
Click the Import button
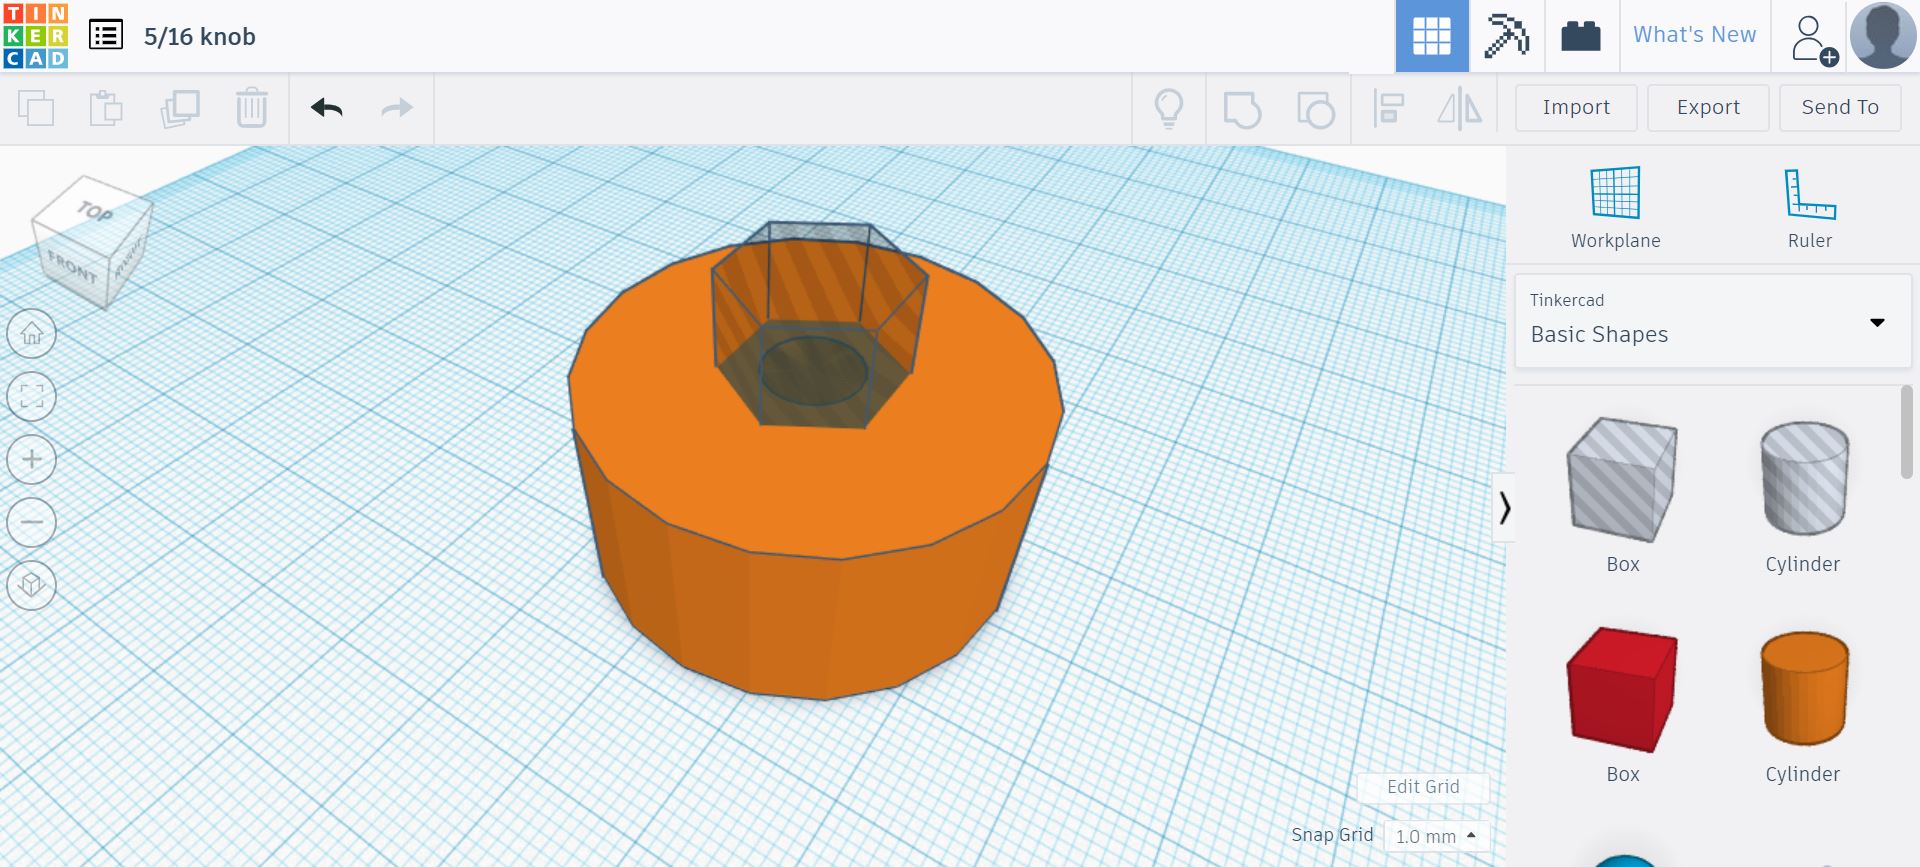point(1576,107)
